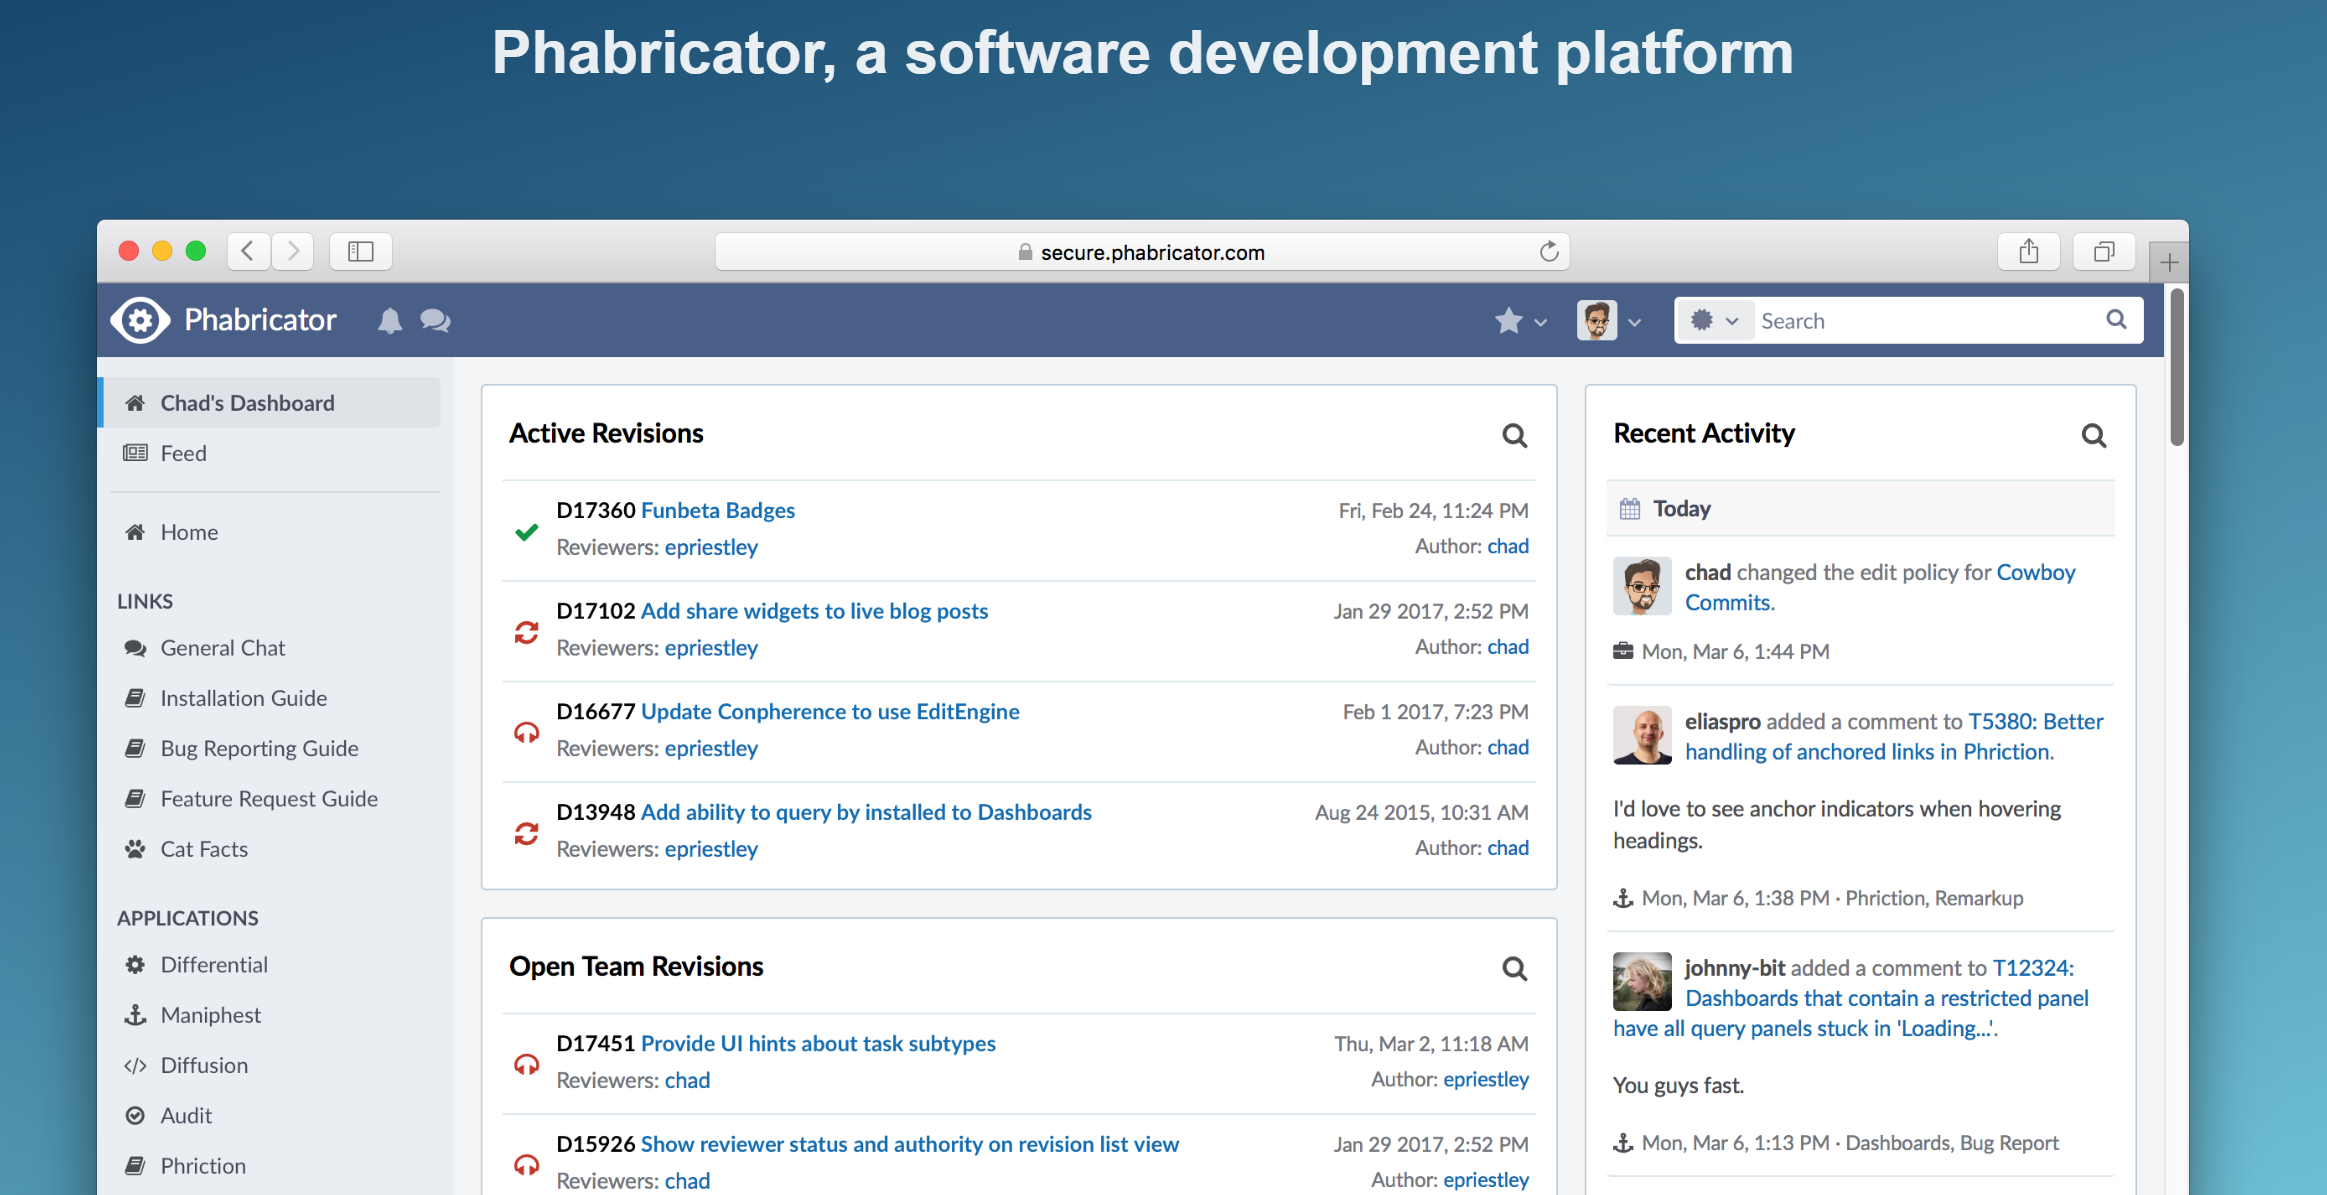Click the browser share icon
The height and width of the screenshot is (1195, 2327).
[2028, 251]
